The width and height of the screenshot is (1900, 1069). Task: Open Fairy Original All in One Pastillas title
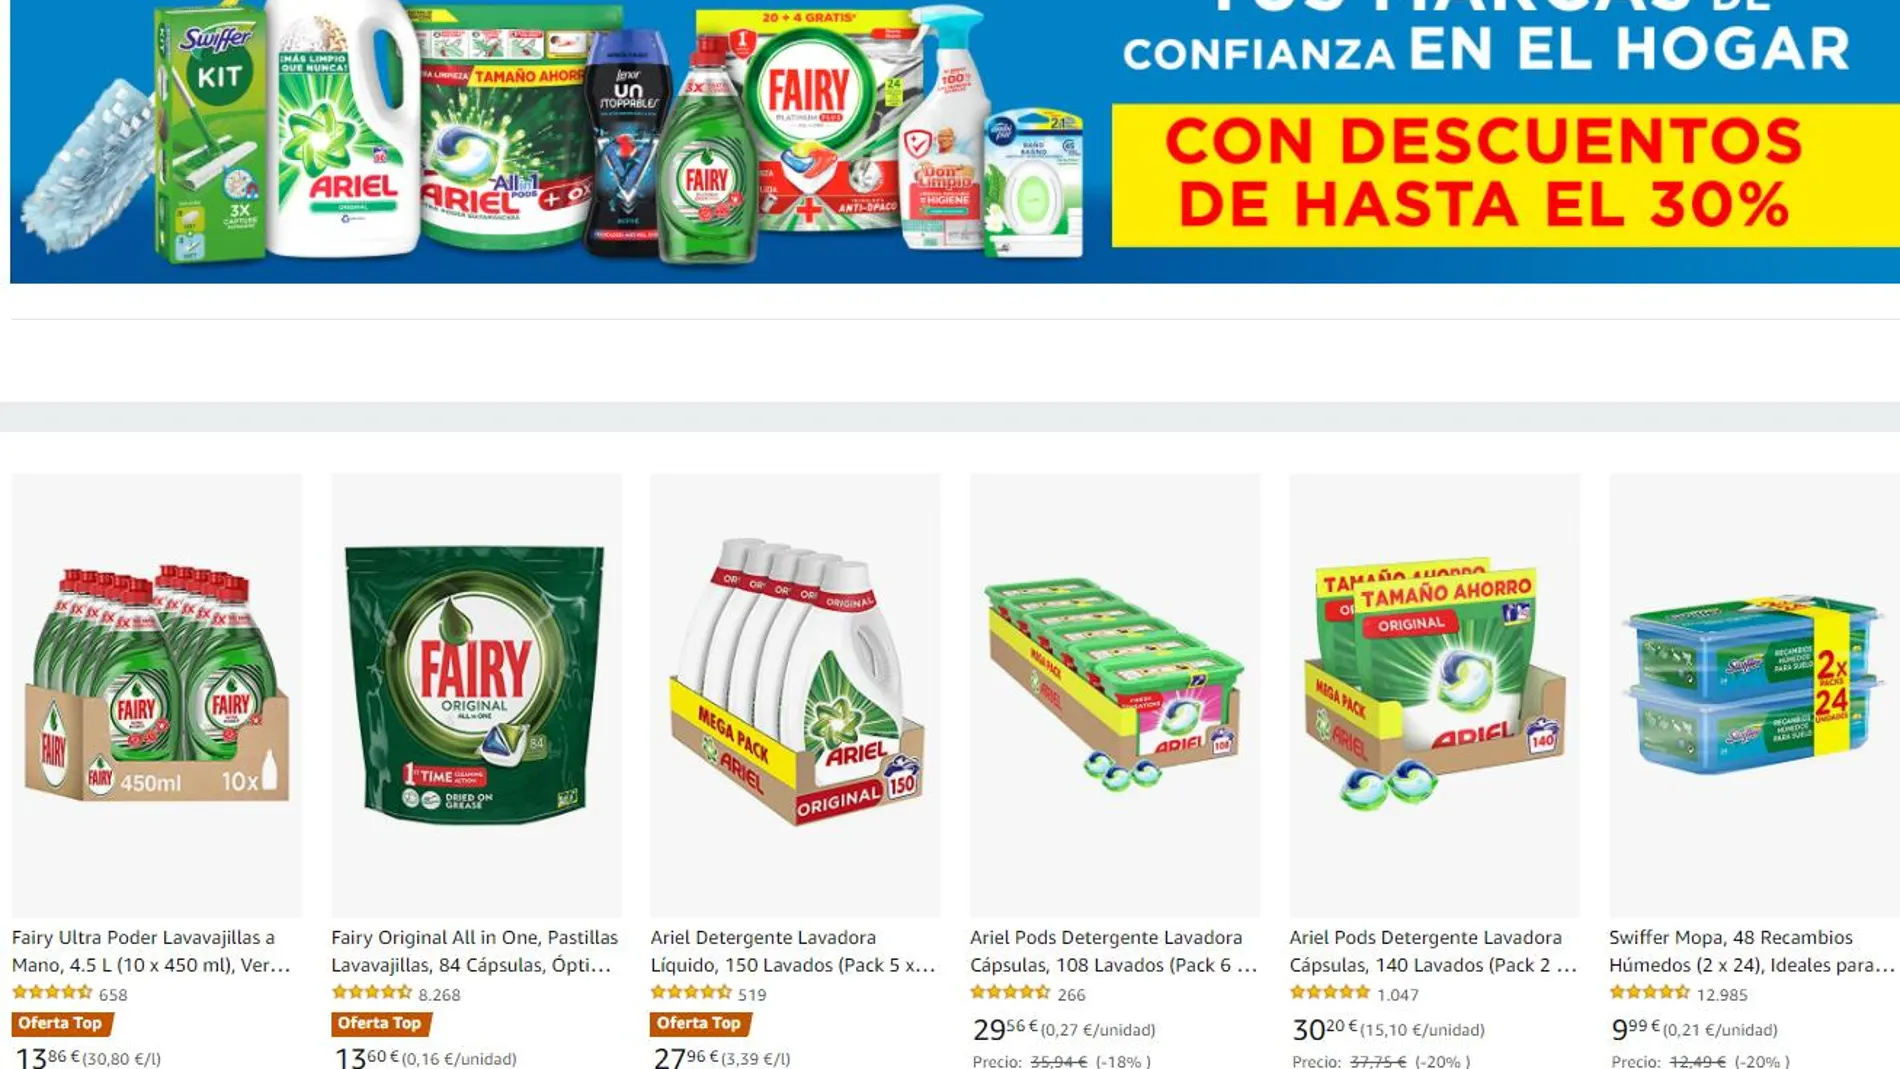point(475,951)
